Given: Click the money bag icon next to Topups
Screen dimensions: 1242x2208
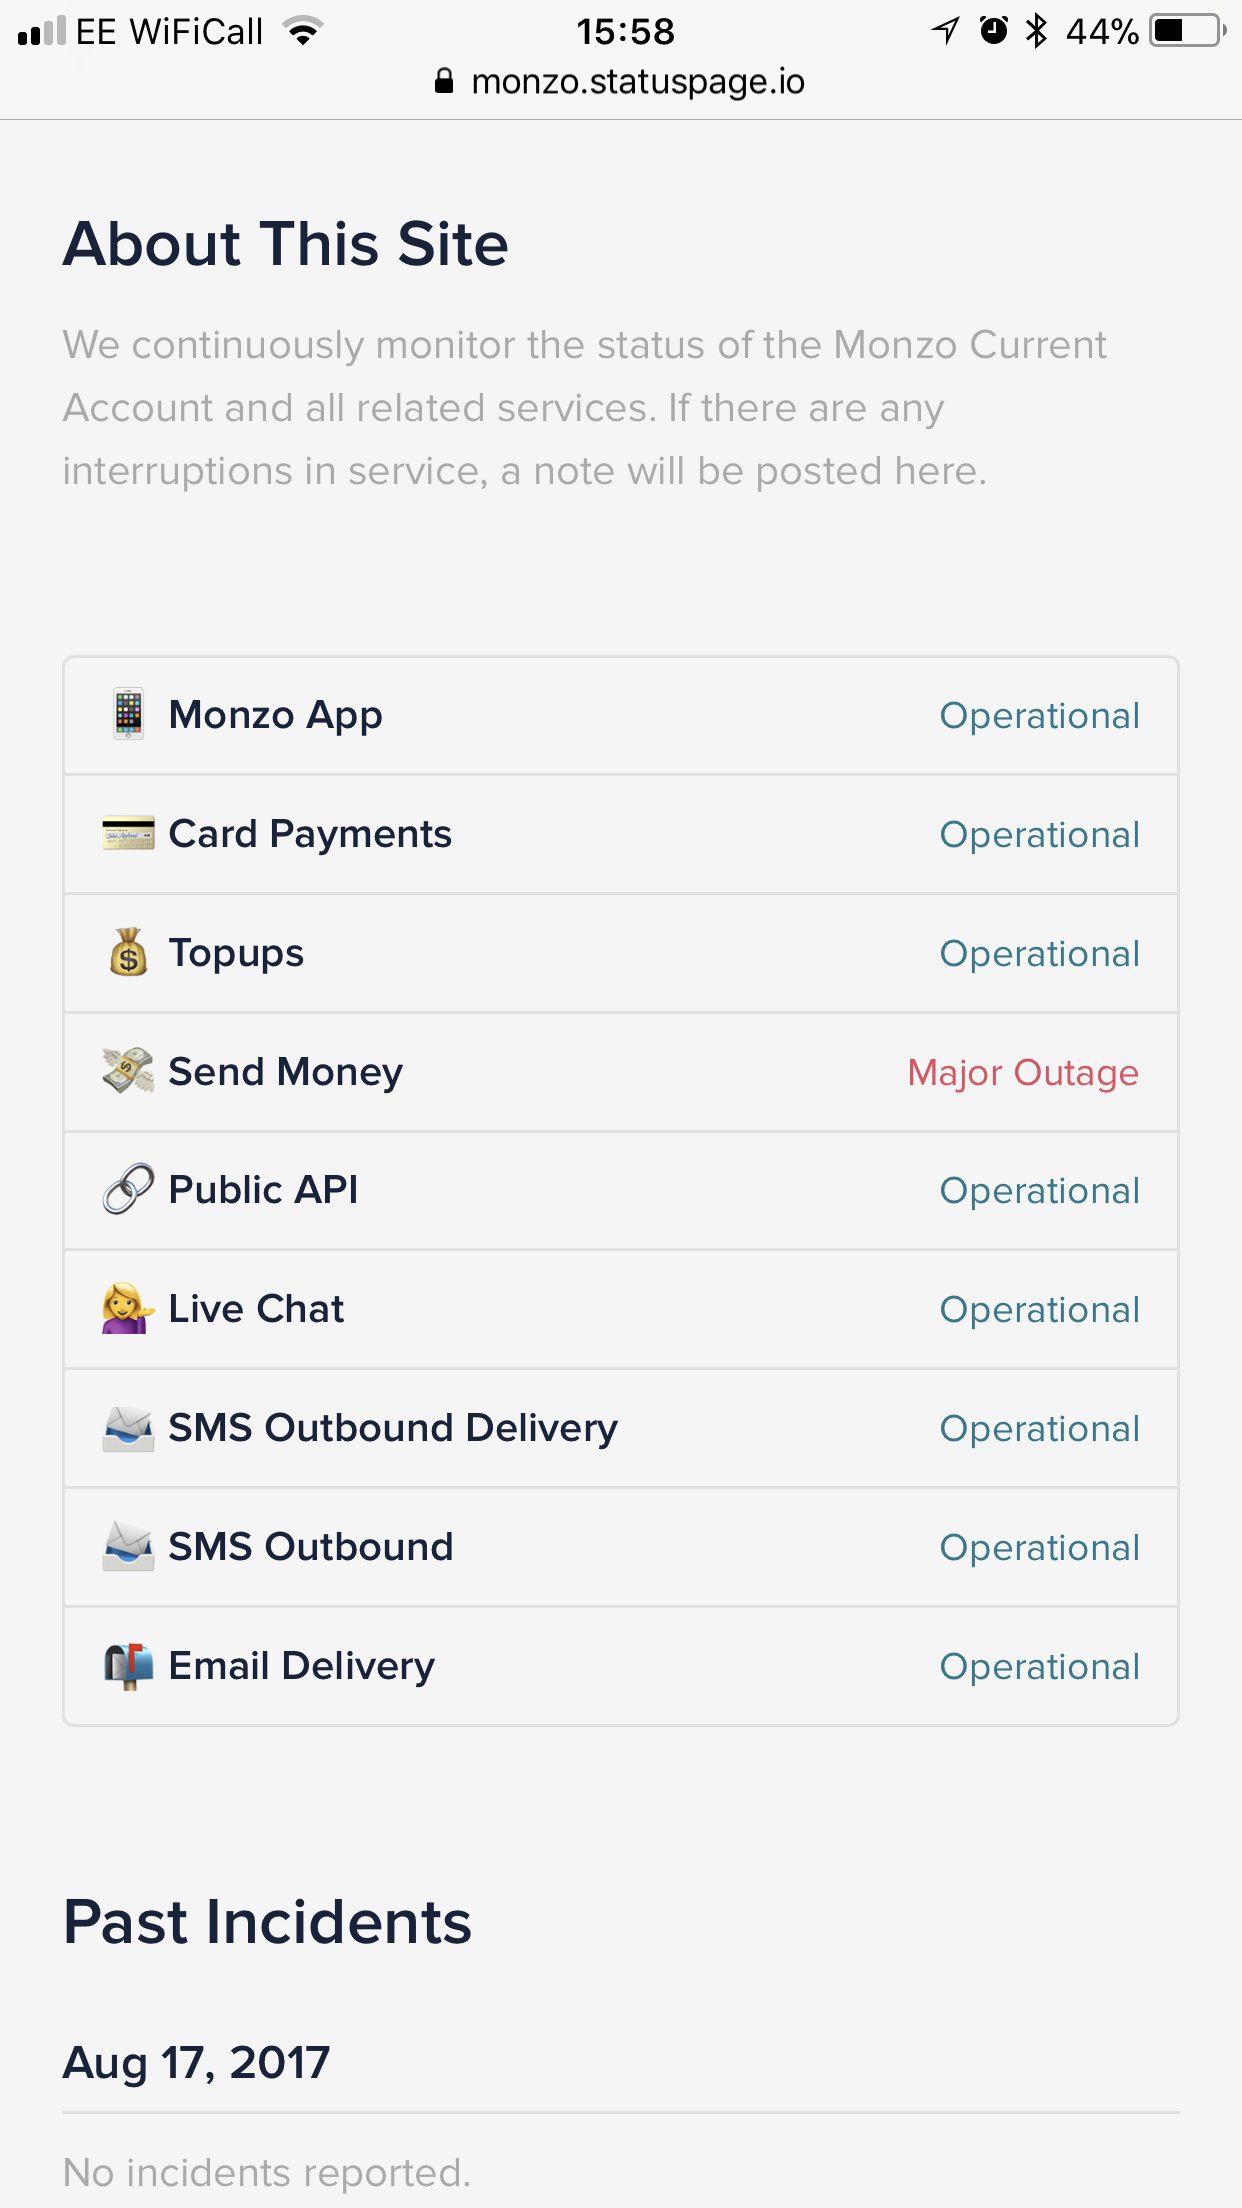Looking at the screenshot, I should 128,952.
